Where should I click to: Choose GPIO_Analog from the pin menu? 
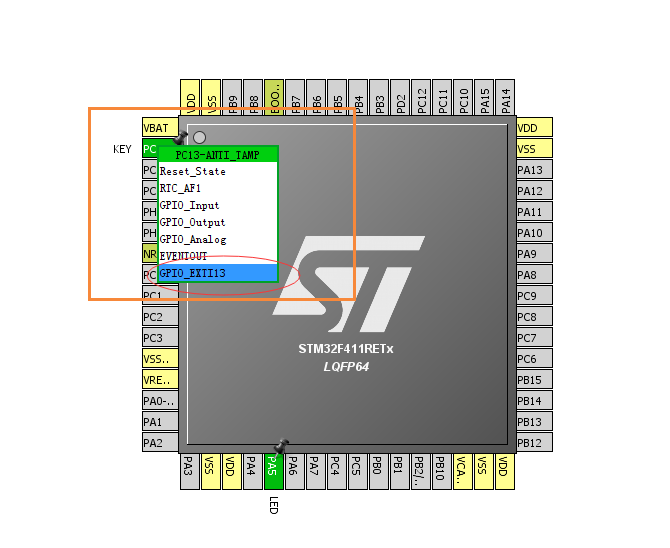pyautogui.click(x=218, y=239)
